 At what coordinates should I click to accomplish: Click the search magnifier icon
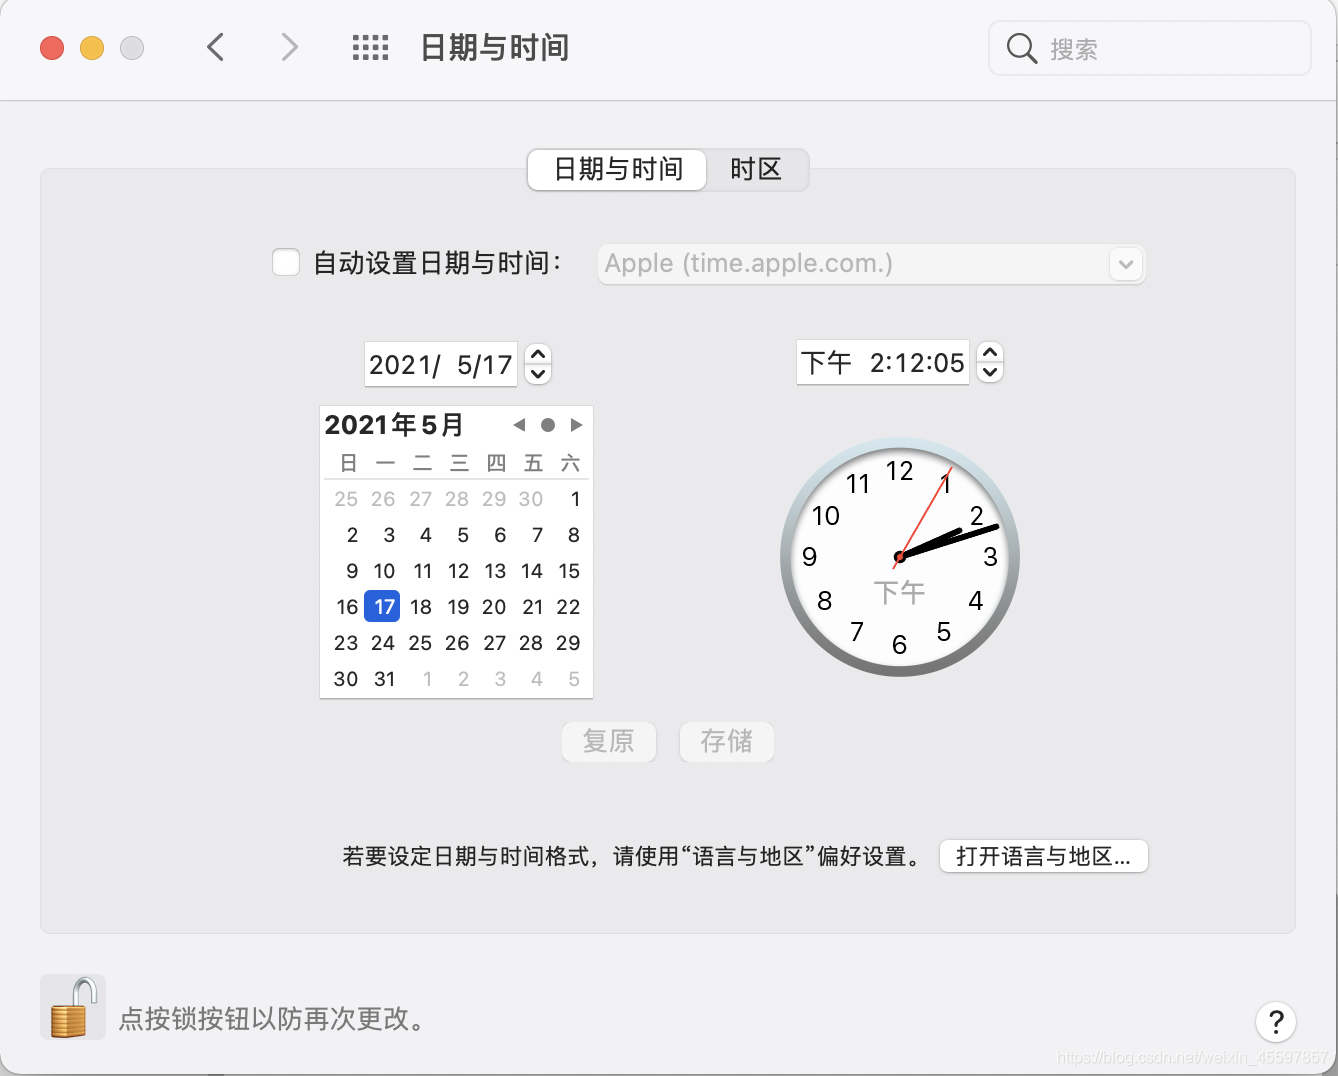click(x=1021, y=48)
